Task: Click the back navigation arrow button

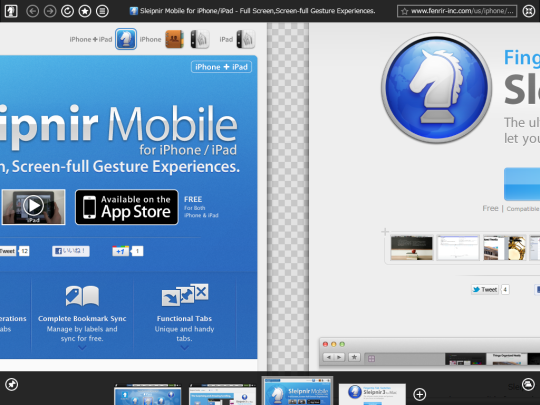Action: [32, 11]
